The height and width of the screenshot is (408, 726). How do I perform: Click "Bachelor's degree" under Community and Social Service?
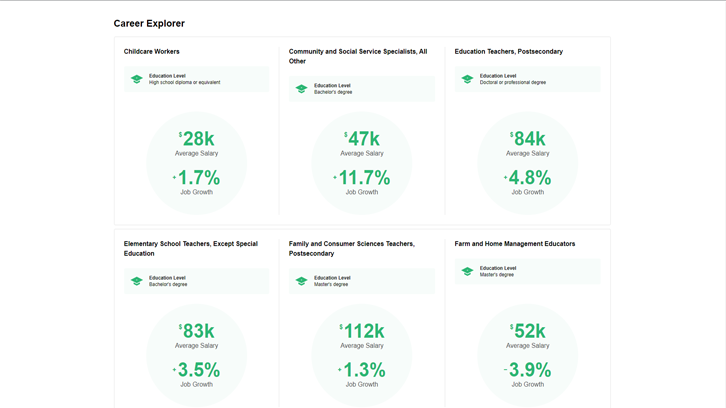tap(333, 92)
